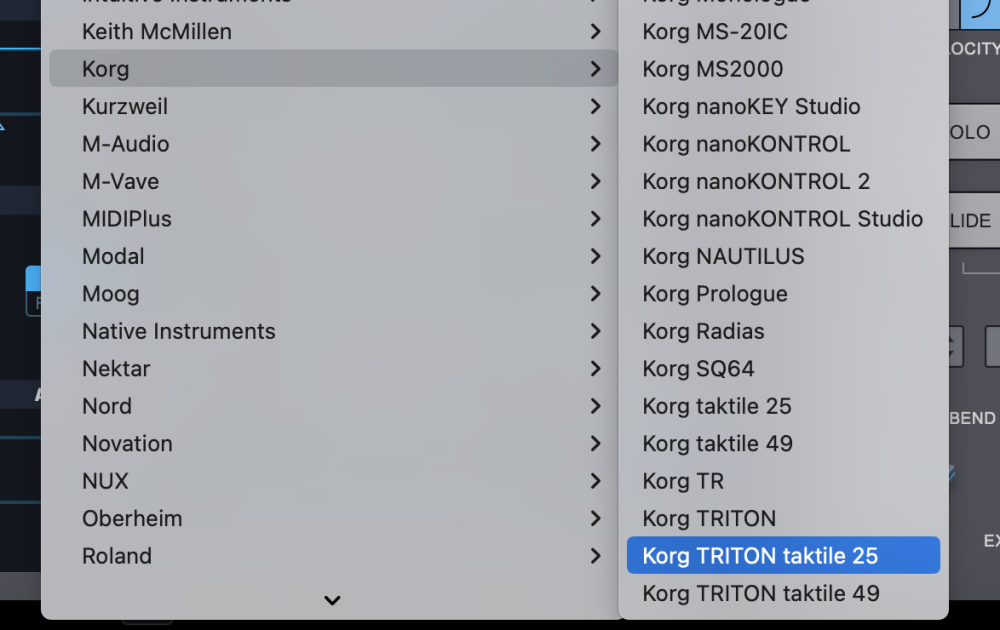This screenshot has width=1000, height=630.
Task: Choose Korg NAUTILUS
Action: (x=723, y=256)
